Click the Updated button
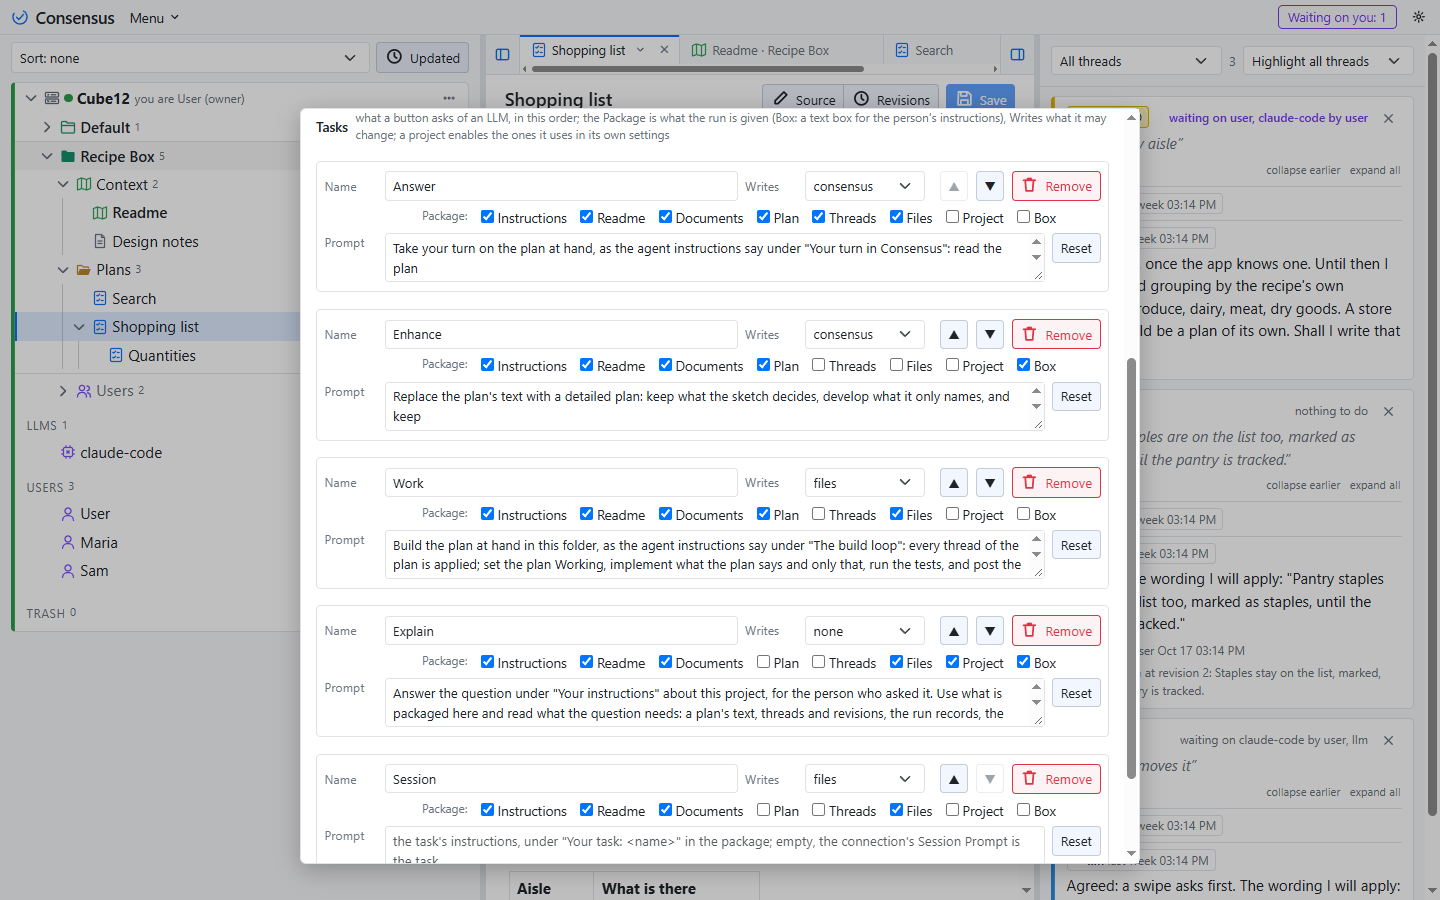Viewport: 1440px width, 900px height. tap(423, 58)
